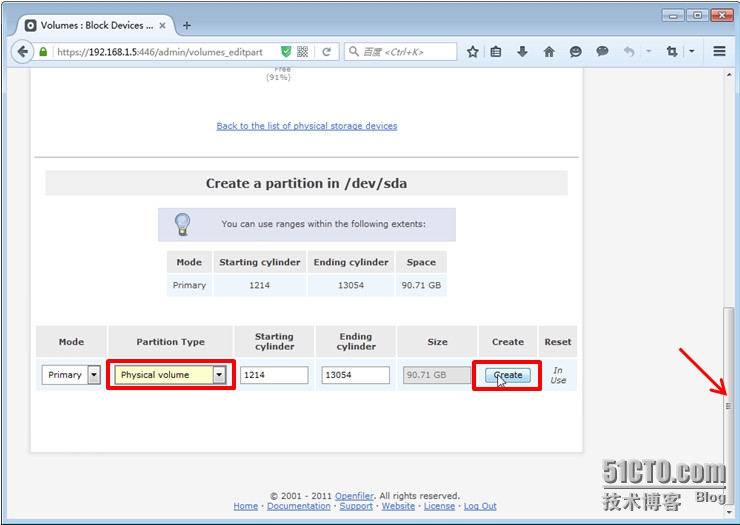Click the Openfiler footer link
The width and height of the screenshot is (740, 525).
pos(354,496)
